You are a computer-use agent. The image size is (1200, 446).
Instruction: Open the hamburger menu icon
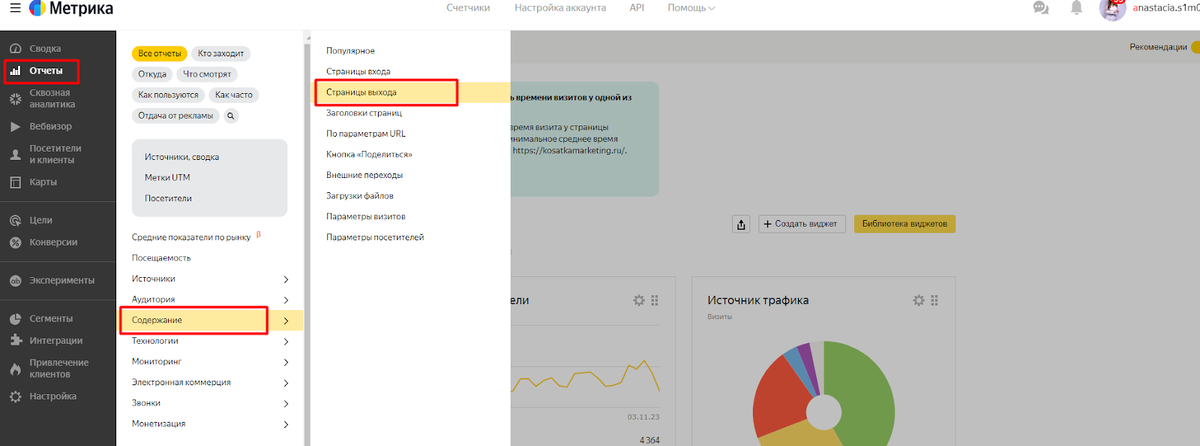point(15,8)
